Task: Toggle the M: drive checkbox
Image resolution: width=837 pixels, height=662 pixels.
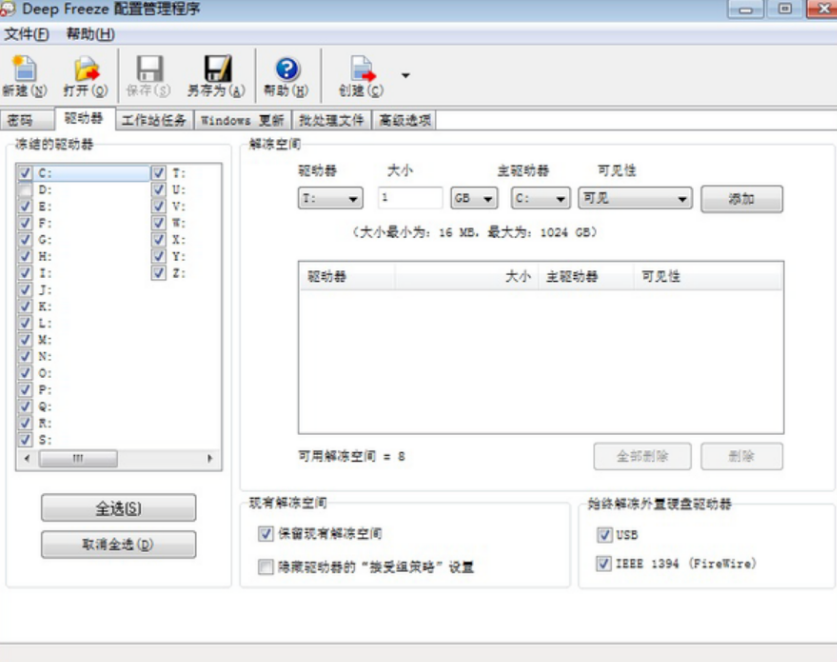Action: click(25, 340)
